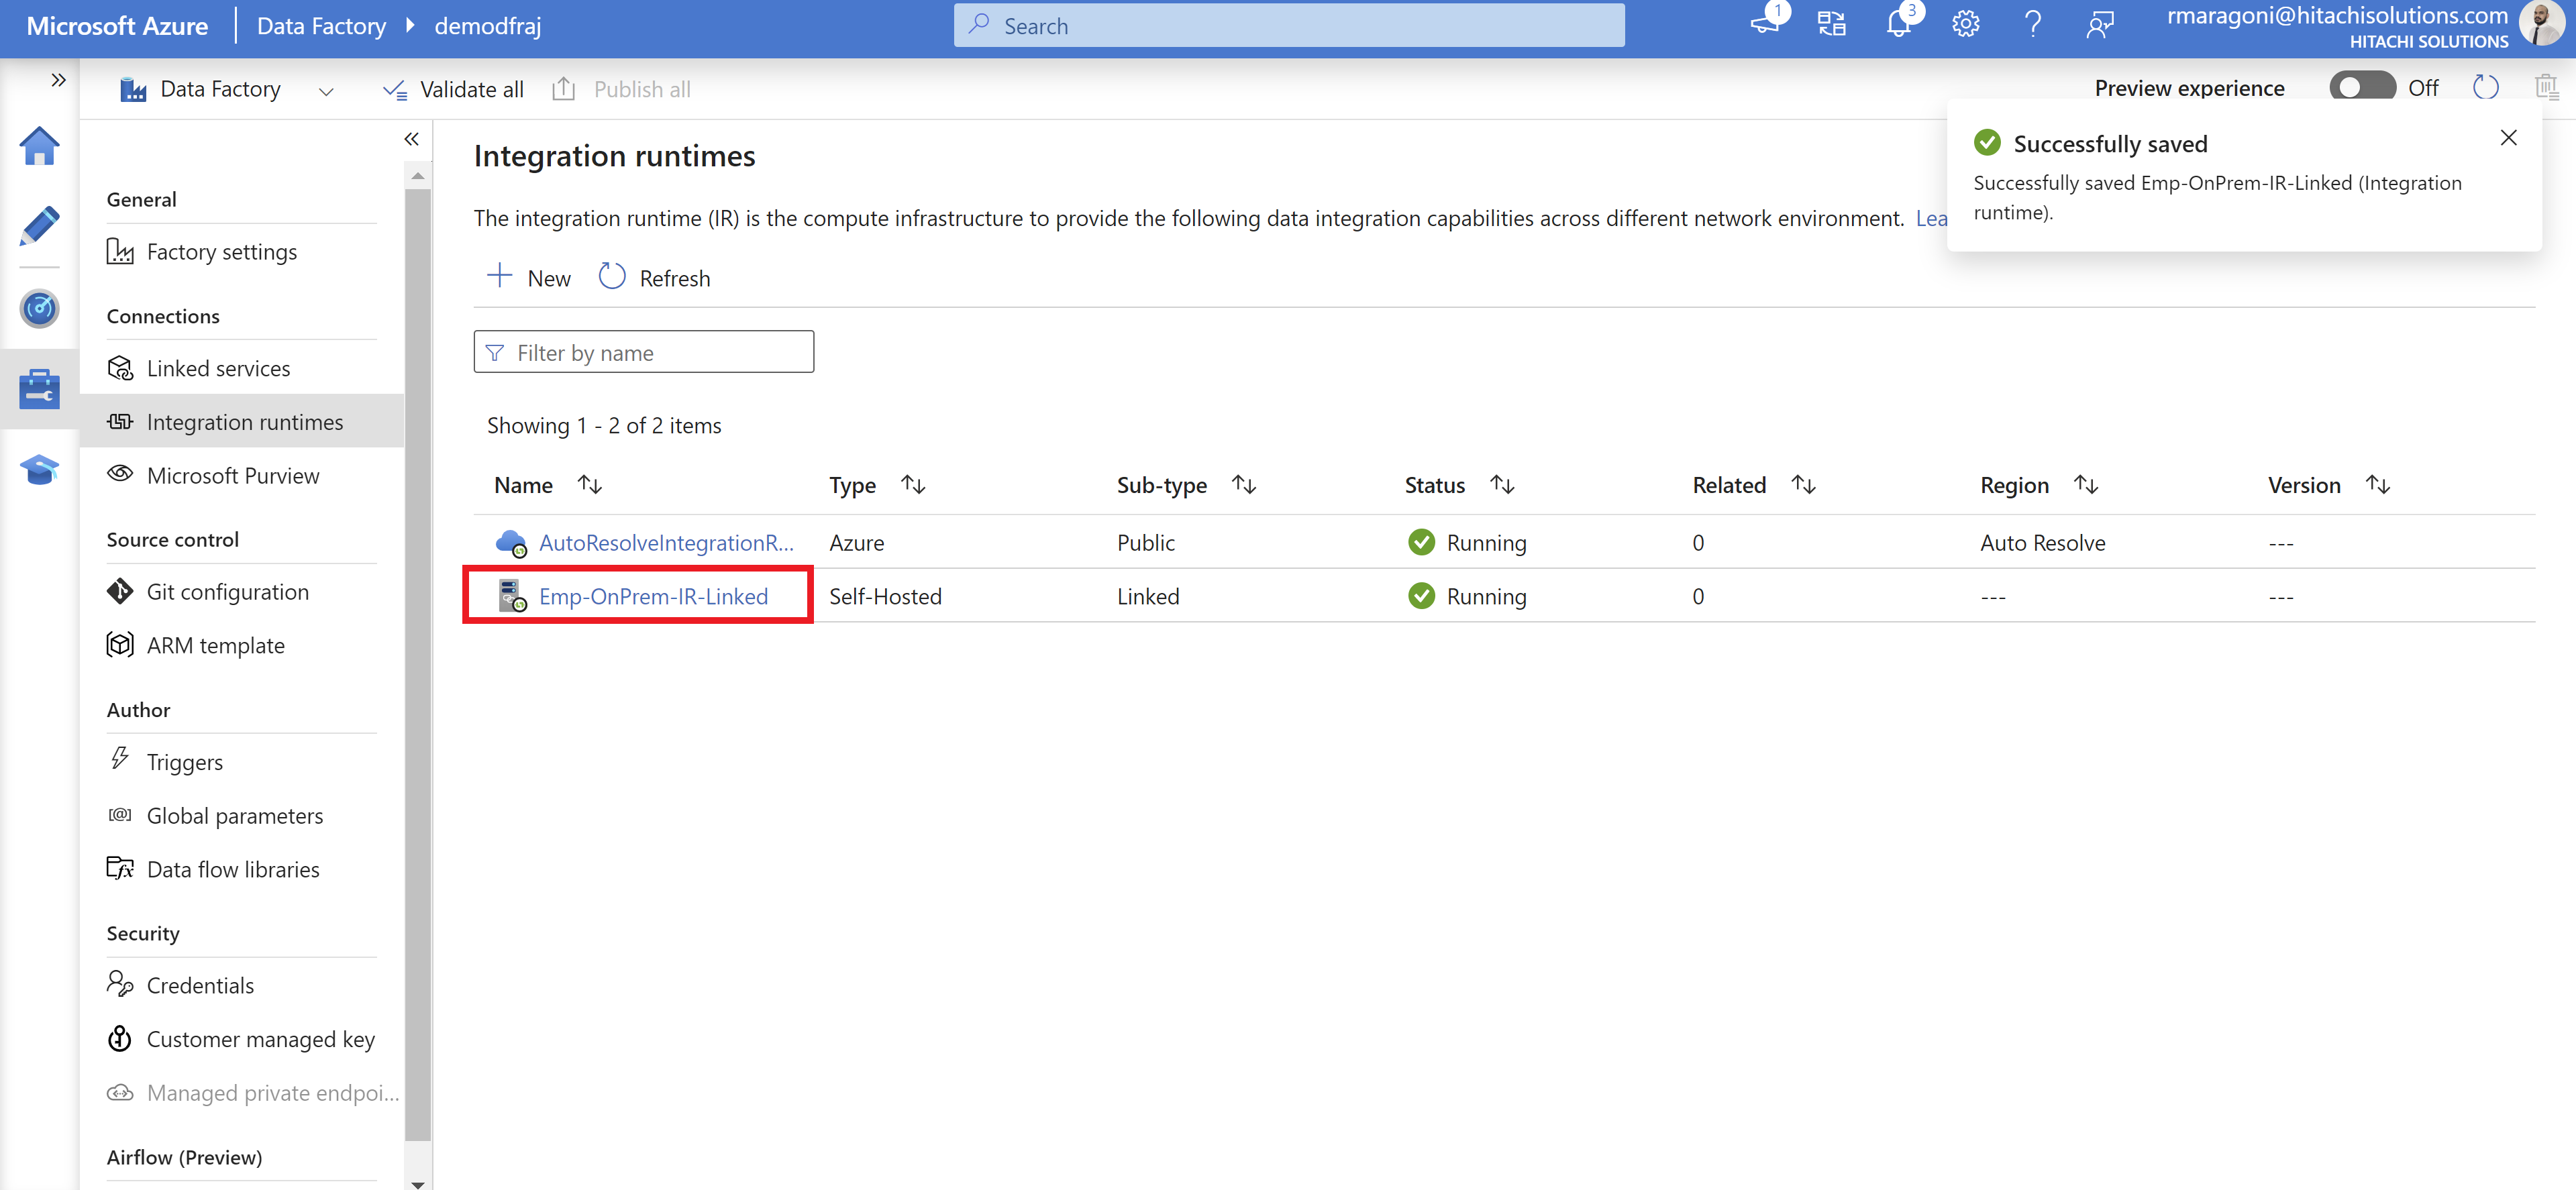Open the help question mark icon

(2032, 24)
